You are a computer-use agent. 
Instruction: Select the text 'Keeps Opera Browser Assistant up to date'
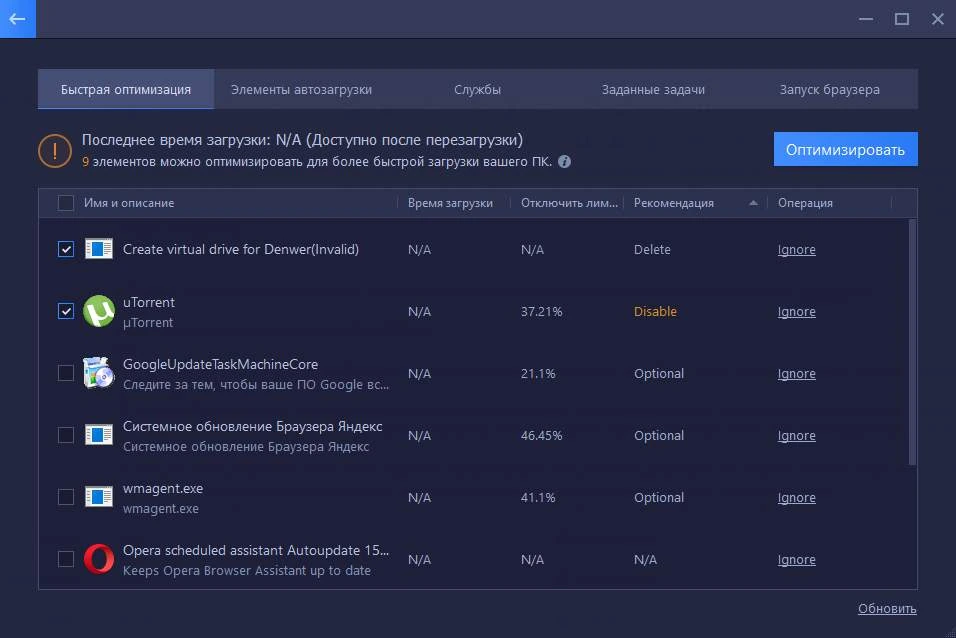247,571
